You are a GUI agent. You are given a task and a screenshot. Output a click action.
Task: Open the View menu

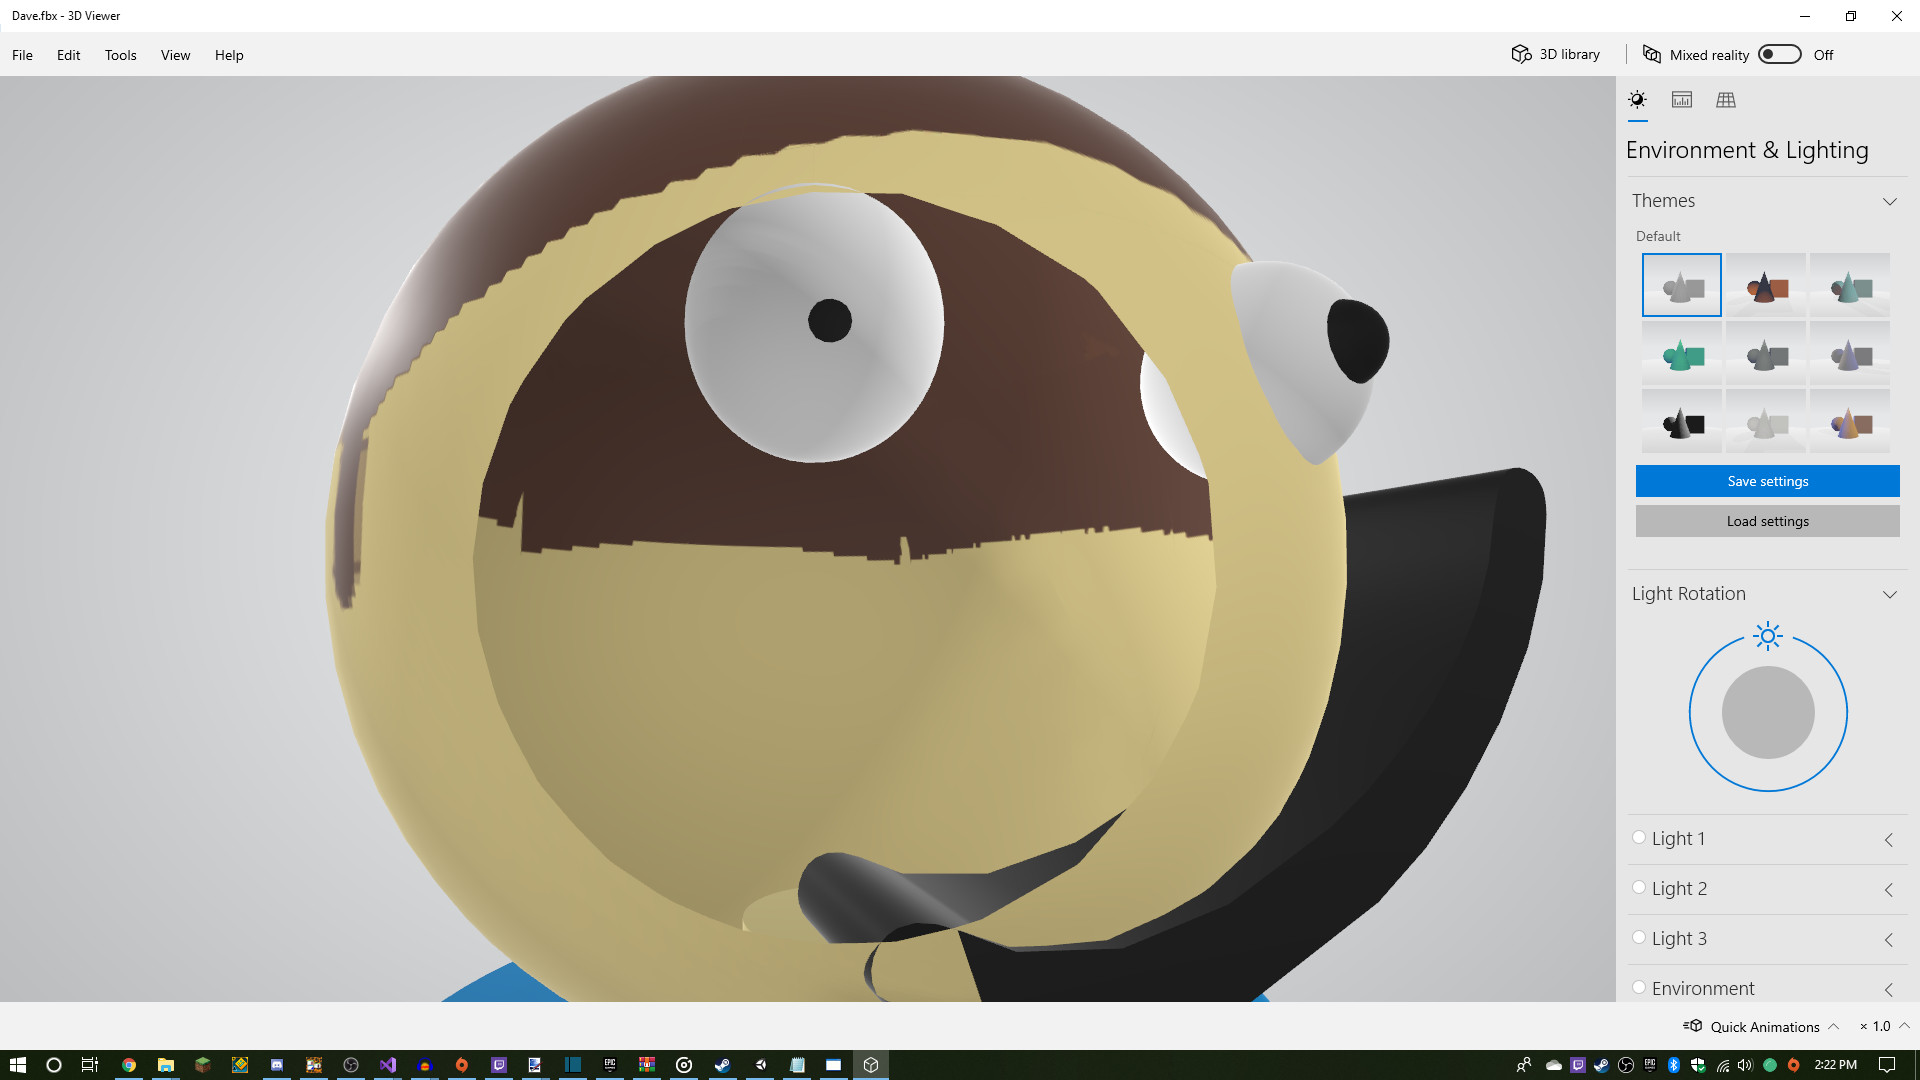[x=175, y=55]
